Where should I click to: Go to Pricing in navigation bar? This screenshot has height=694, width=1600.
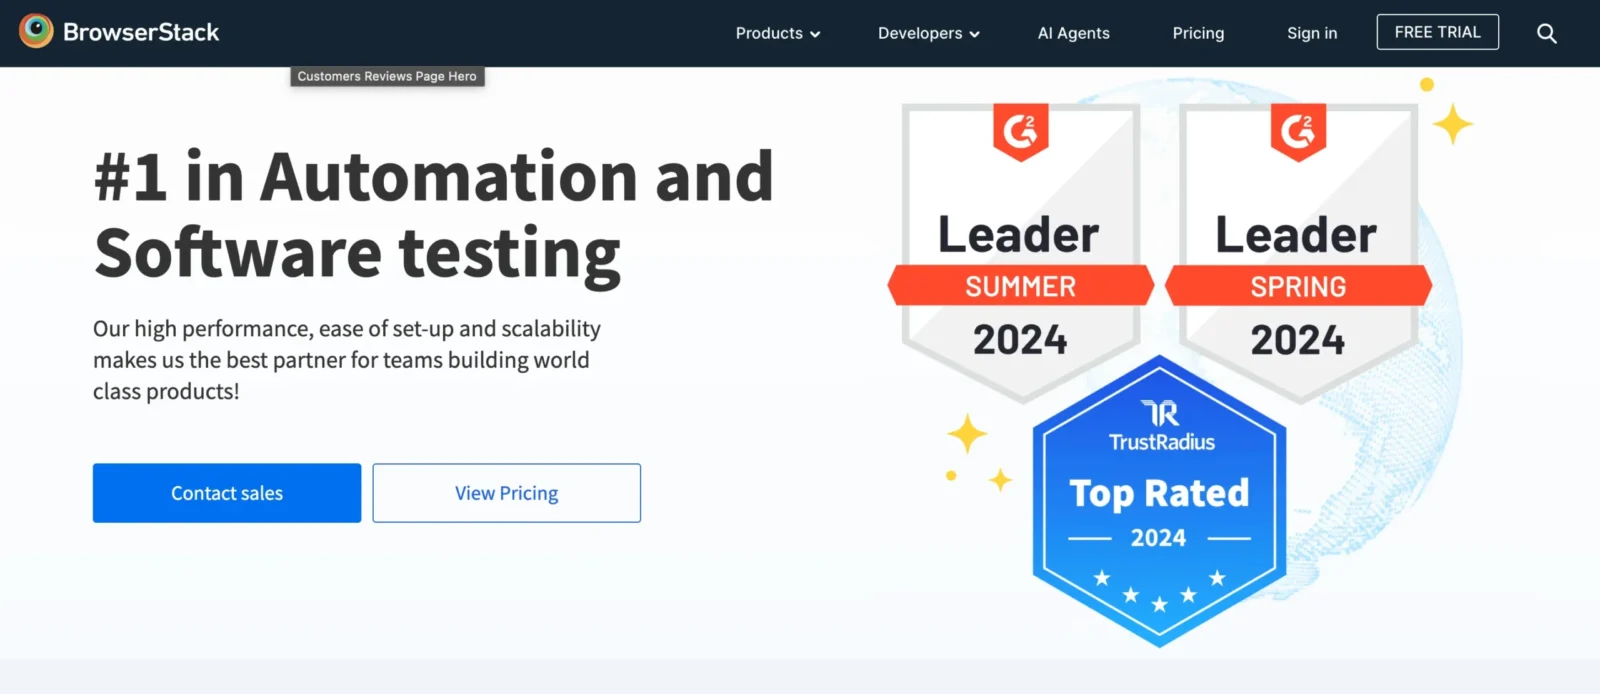1198,33
